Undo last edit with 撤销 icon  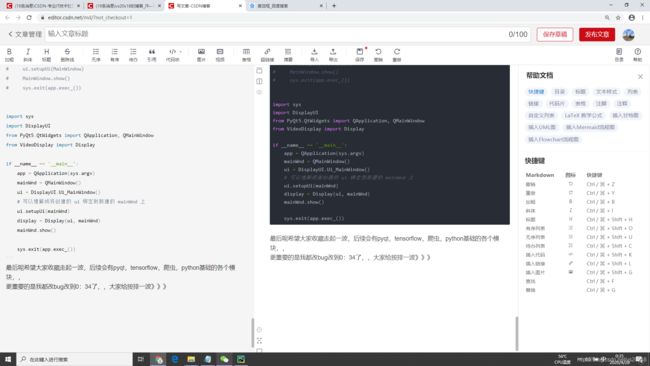click(378, 54)
